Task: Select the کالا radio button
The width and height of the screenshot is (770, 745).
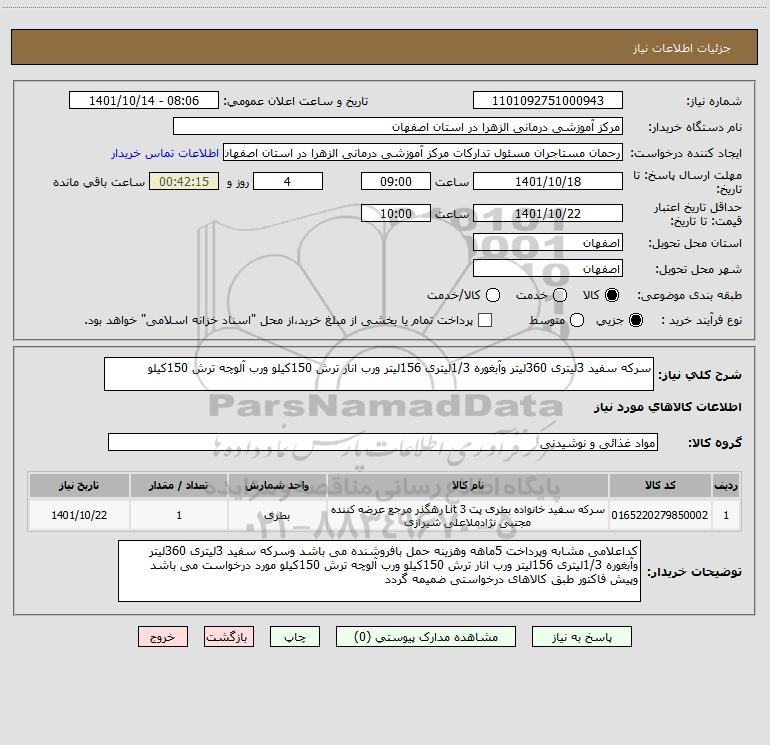Action: (612, 295)
